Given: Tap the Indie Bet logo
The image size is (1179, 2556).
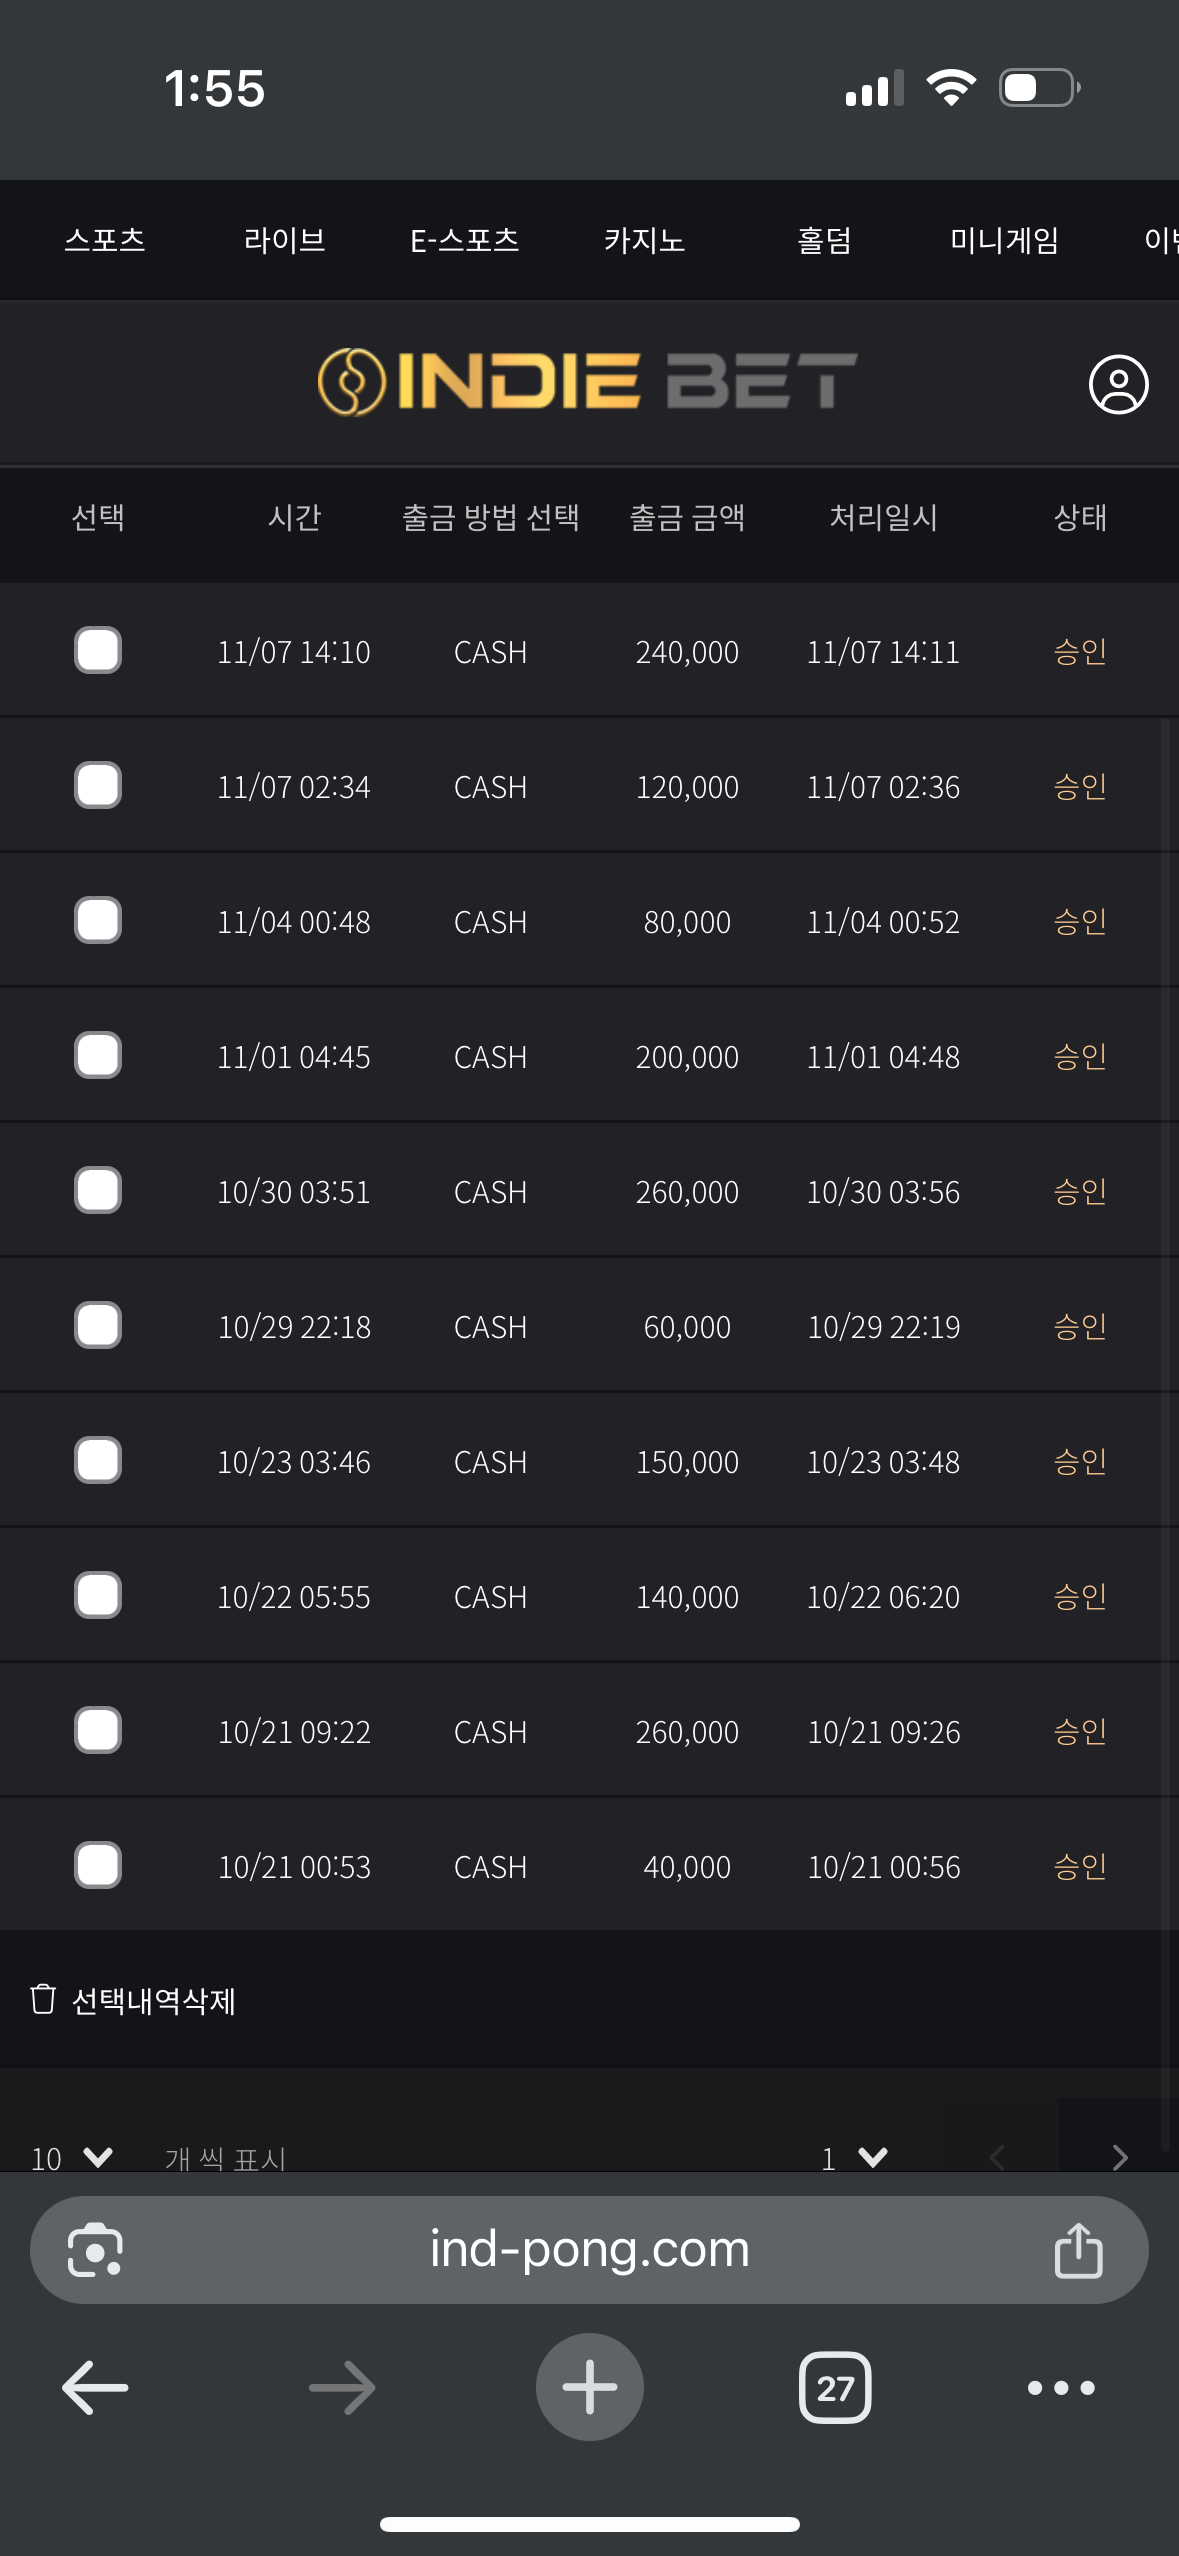Looking at the screenshot, I should tap(588, 382).
